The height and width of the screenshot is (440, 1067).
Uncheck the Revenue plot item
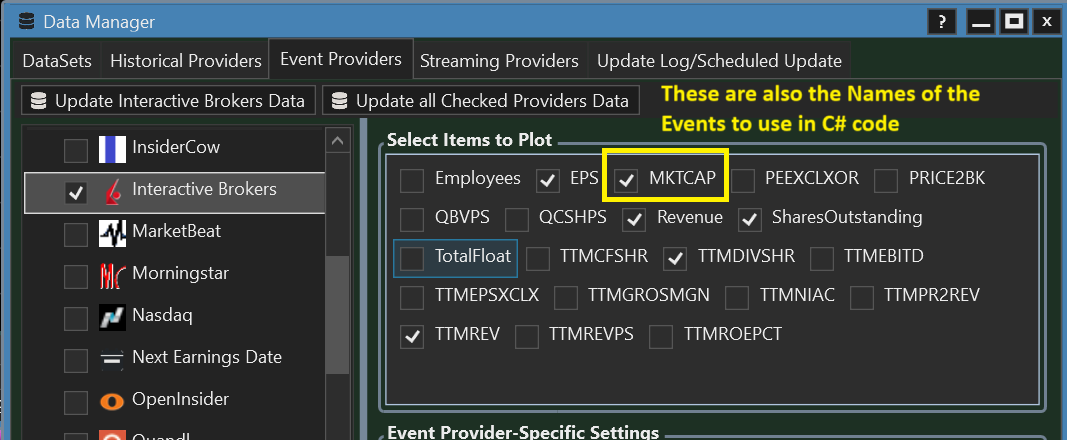(634, 220)
